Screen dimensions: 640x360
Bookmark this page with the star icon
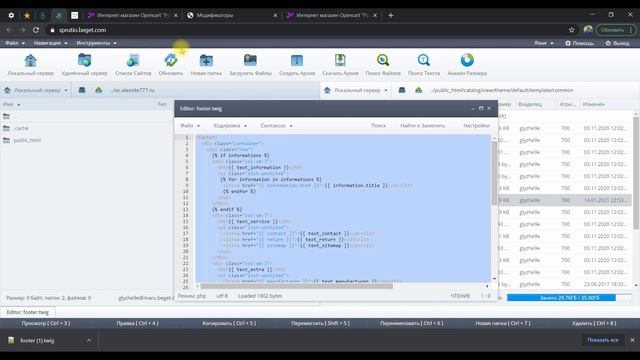coord(571,30)
